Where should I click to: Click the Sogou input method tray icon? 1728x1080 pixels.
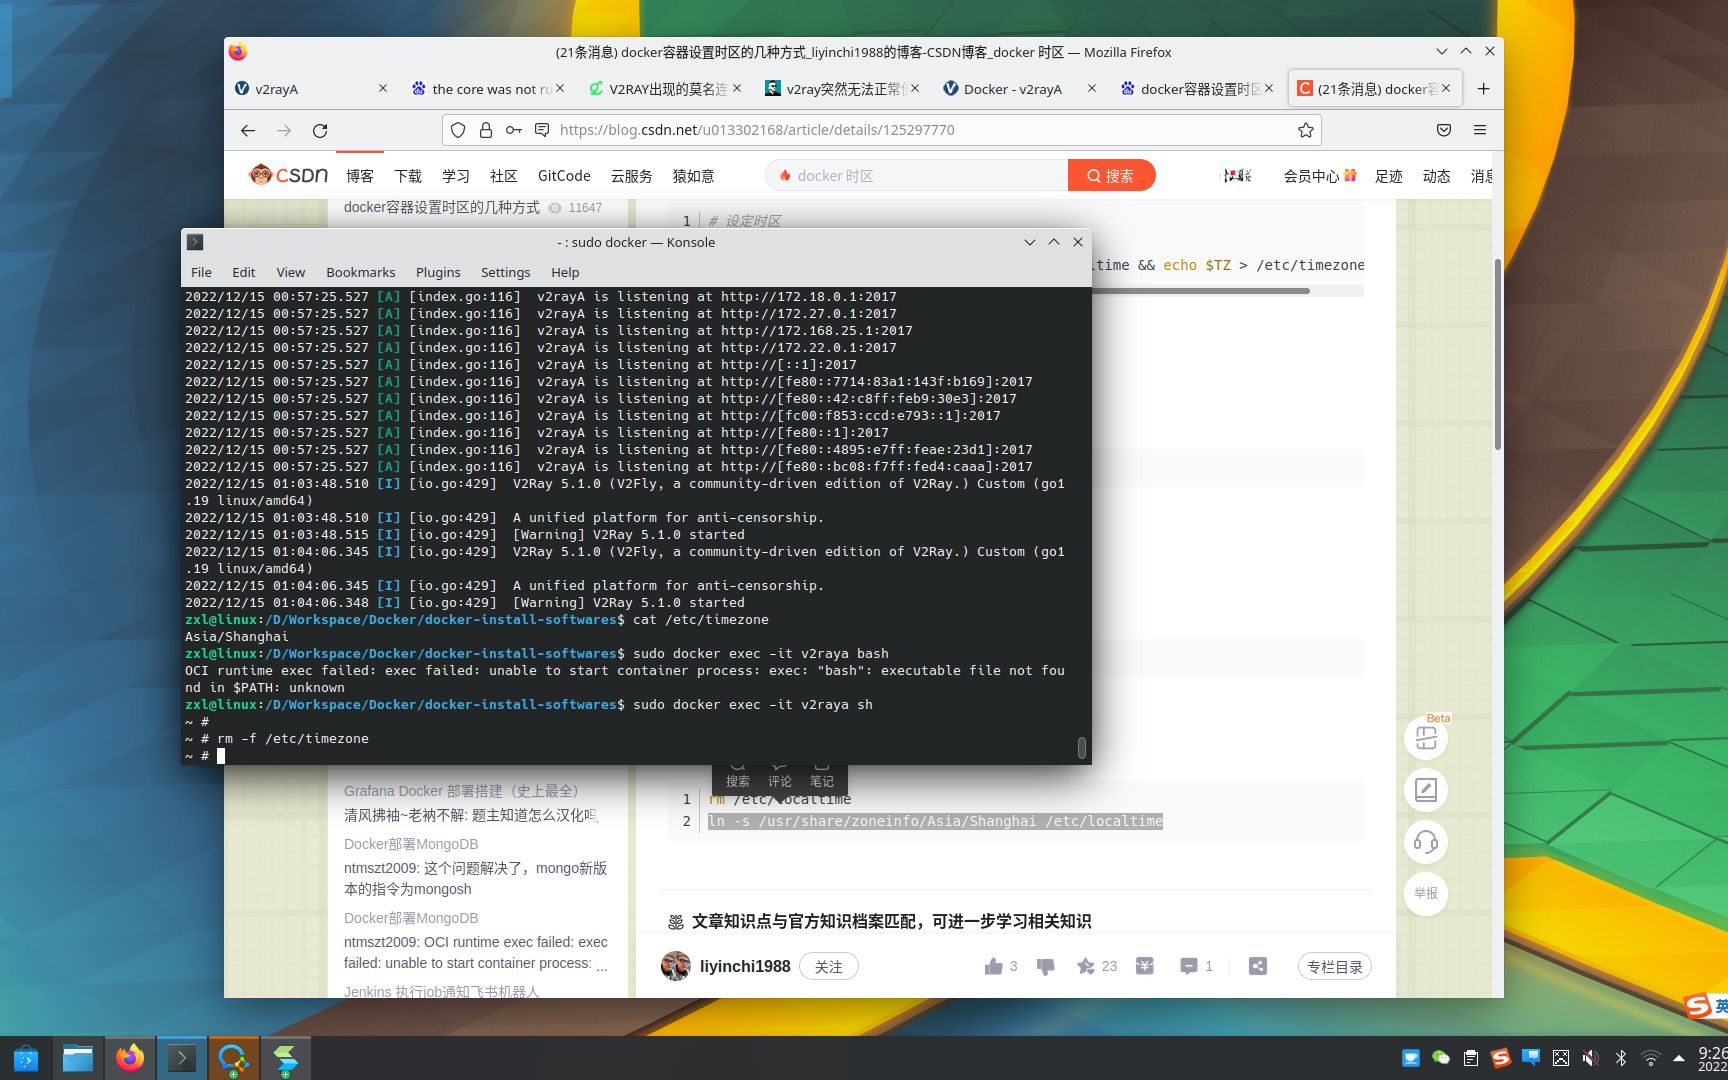pyautogui.click(x=1501, y=1058)
